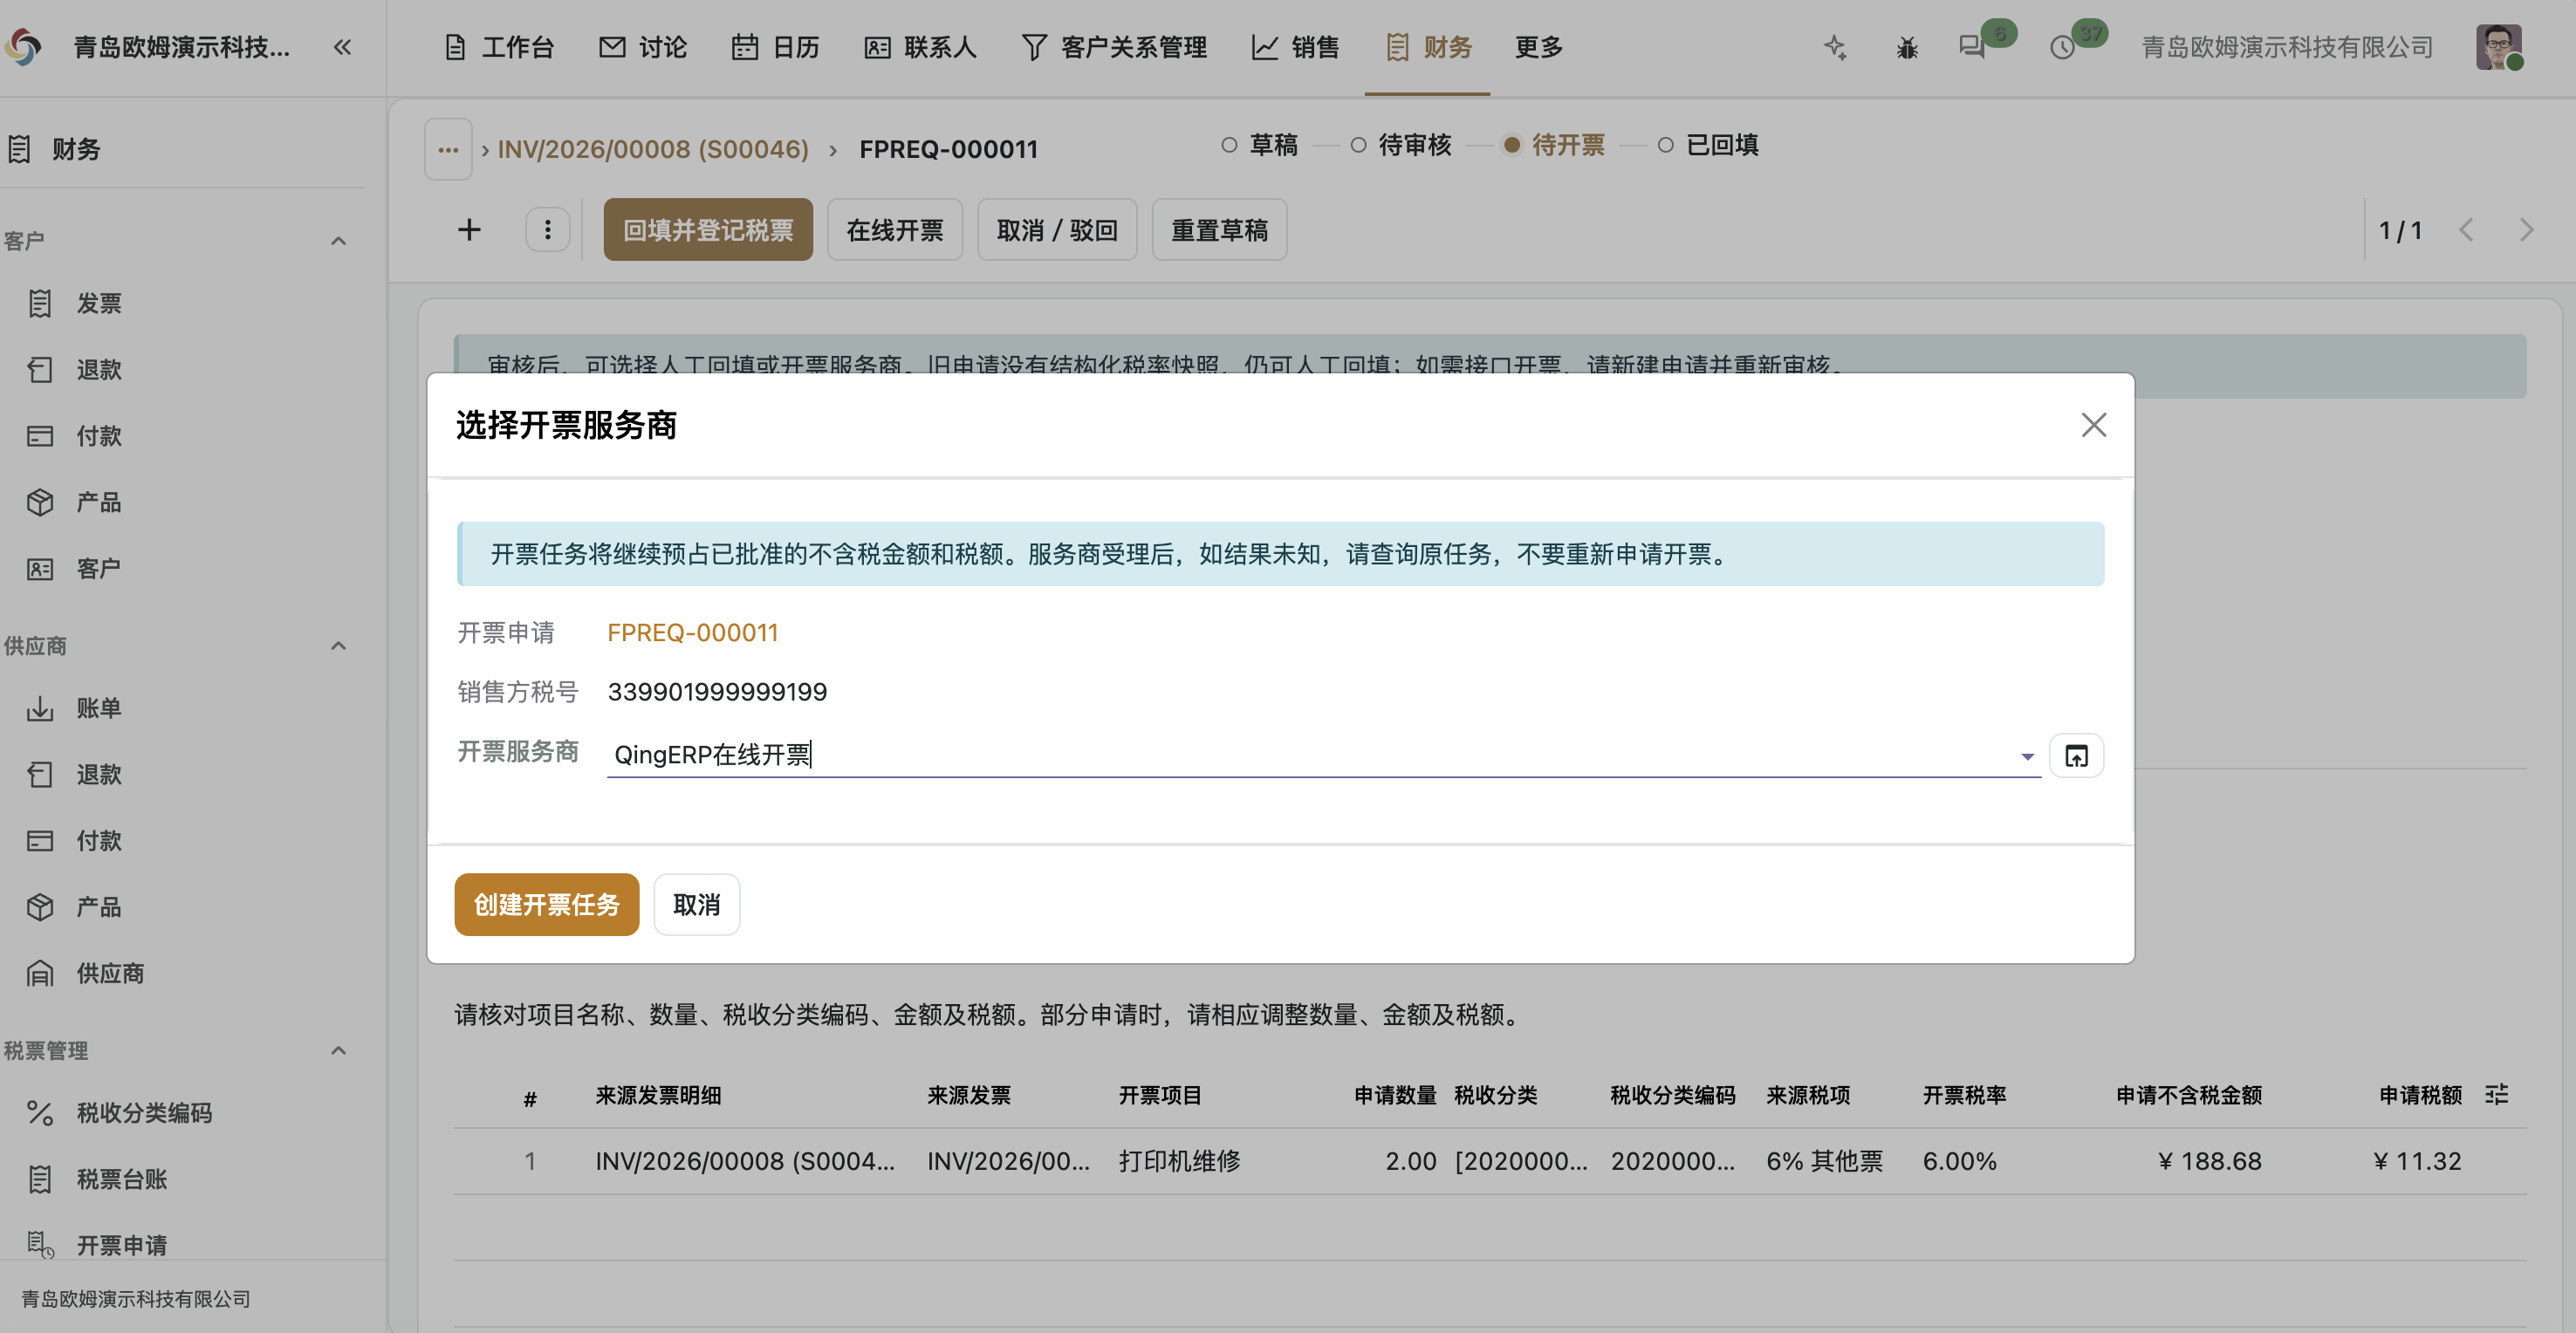Click 在线开票 button

tap(894, 230)
